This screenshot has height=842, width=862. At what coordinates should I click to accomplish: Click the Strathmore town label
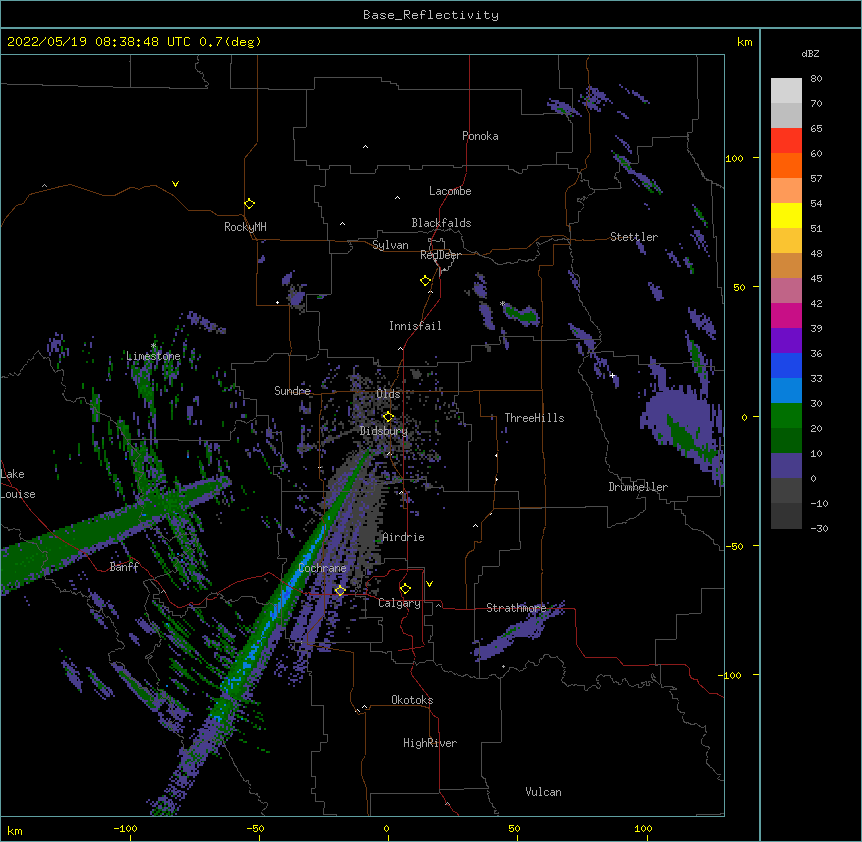point(516,608)
